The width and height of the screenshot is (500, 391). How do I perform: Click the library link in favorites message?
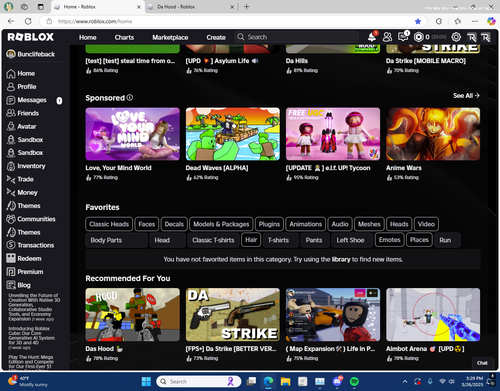click(x=341, y=259)
